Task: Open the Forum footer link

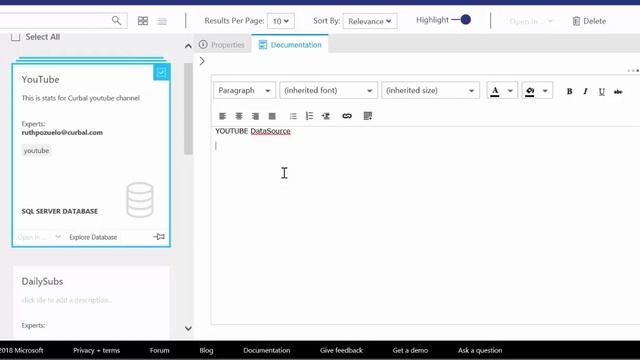Action: point(159,350)
